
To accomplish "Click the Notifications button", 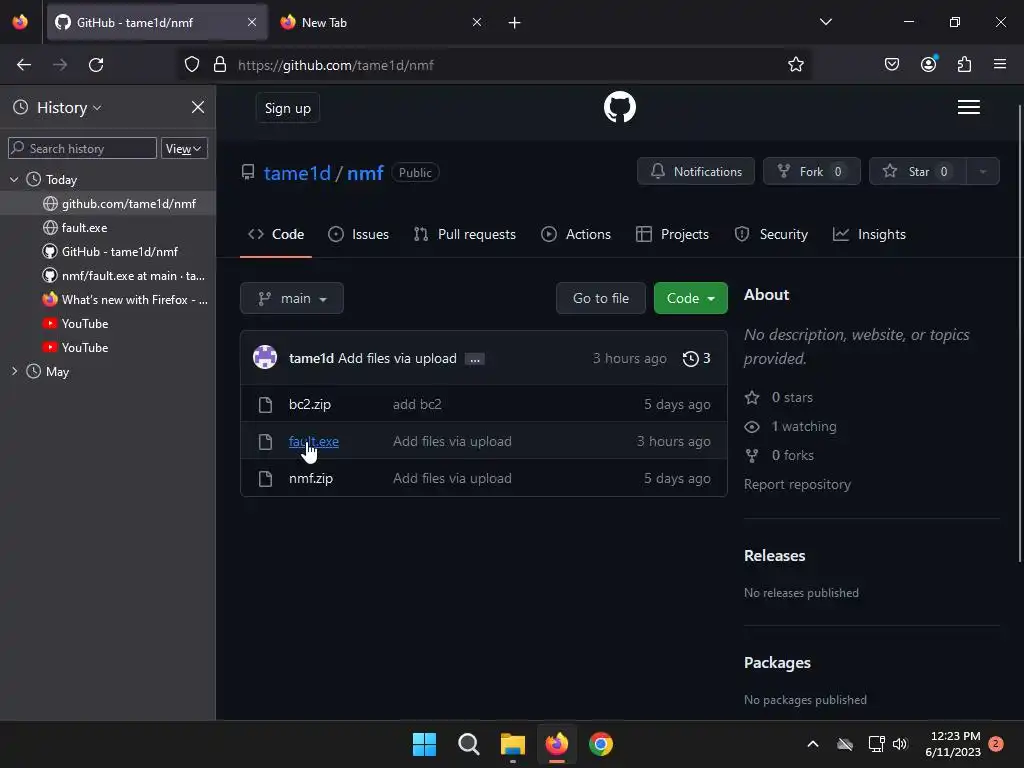I will click(x=696, y=172).
